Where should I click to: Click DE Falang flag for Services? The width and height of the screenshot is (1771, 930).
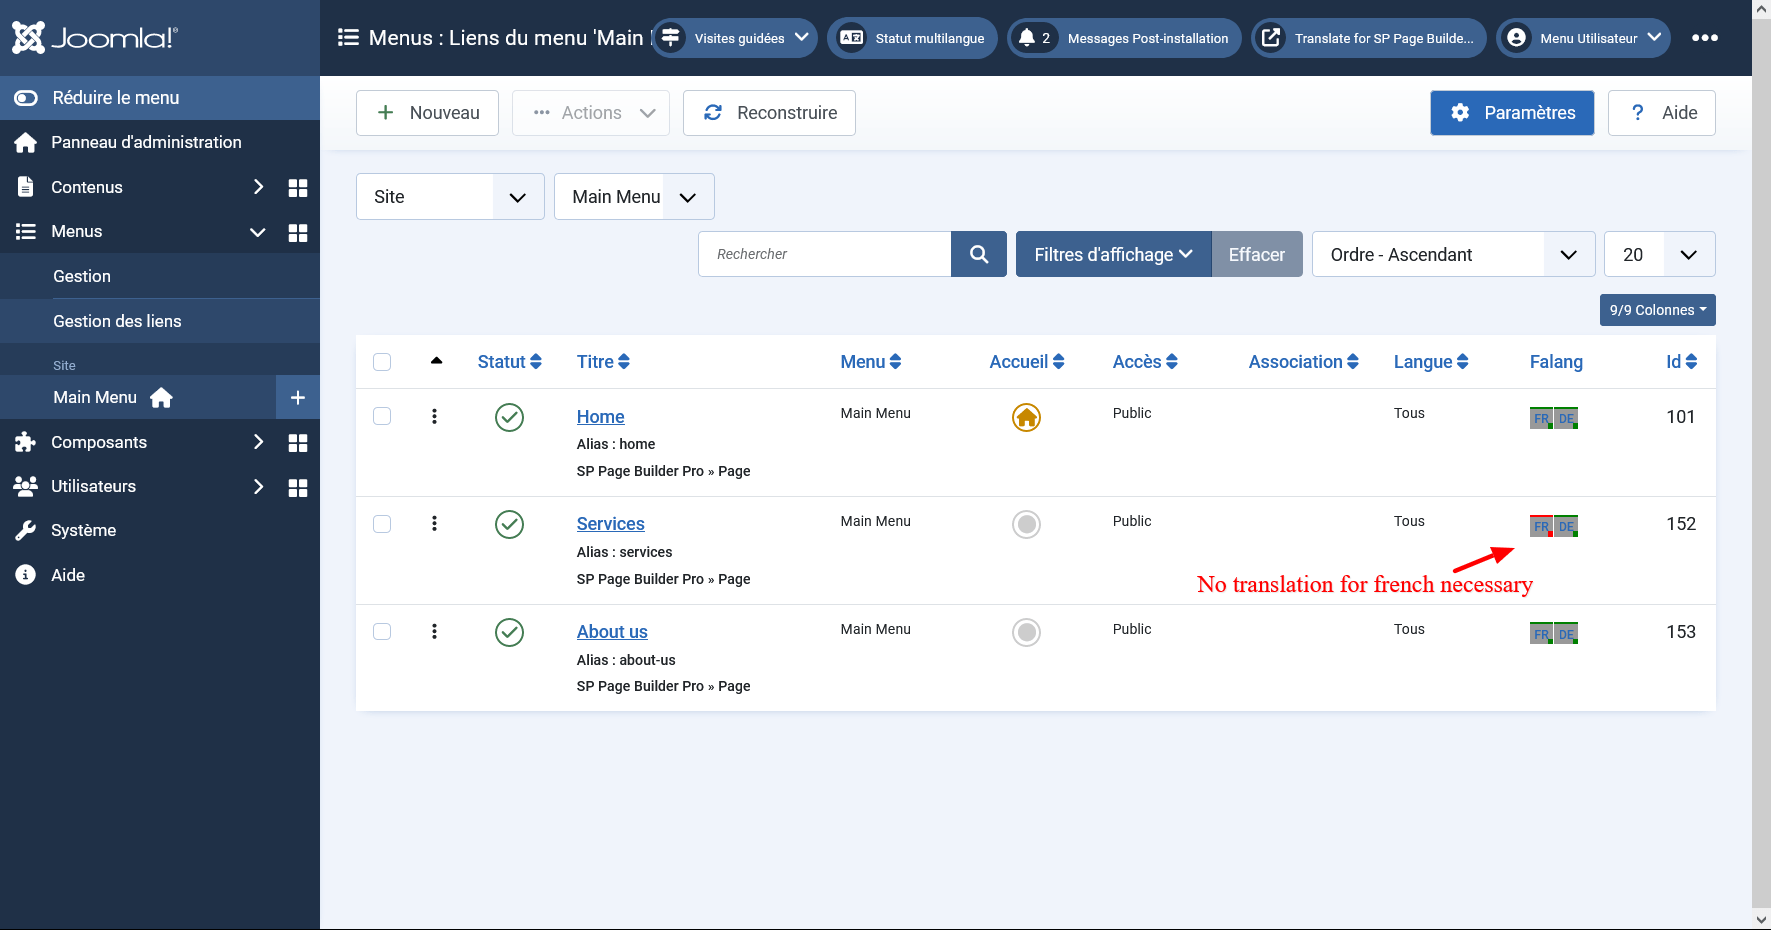point(1566,526)
